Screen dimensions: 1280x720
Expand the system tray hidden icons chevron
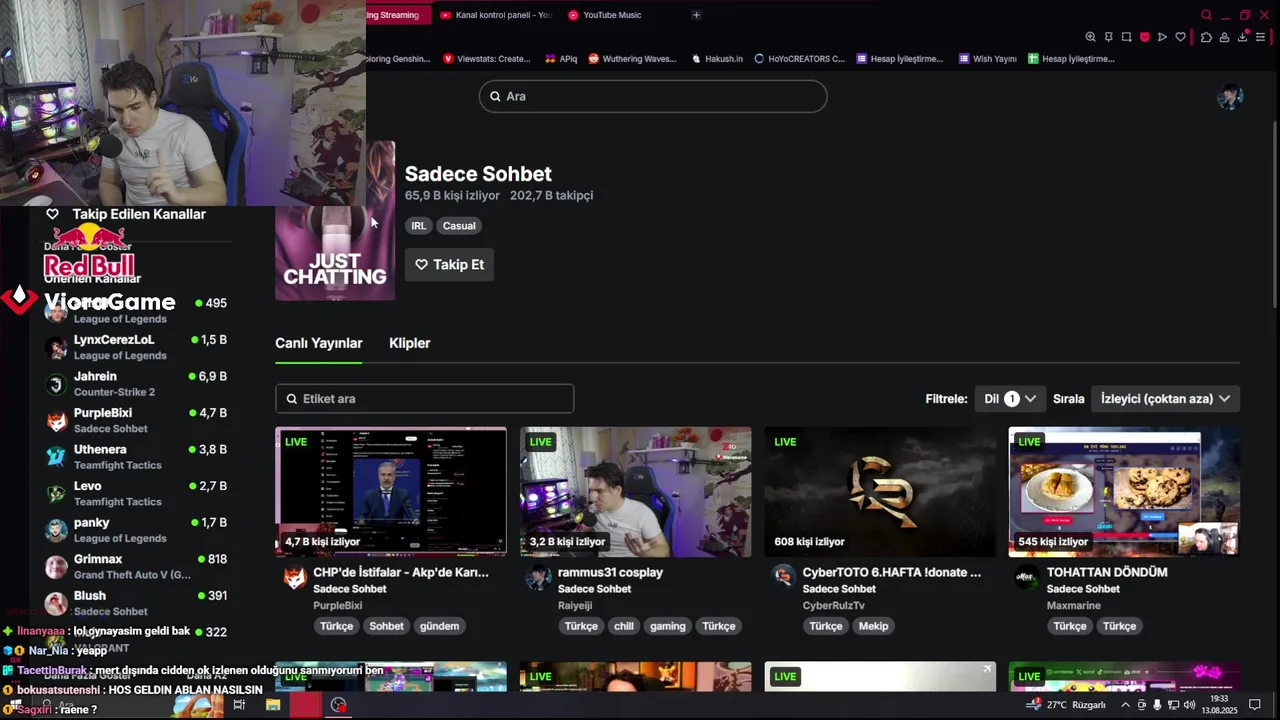click(x=1125, y=705)
